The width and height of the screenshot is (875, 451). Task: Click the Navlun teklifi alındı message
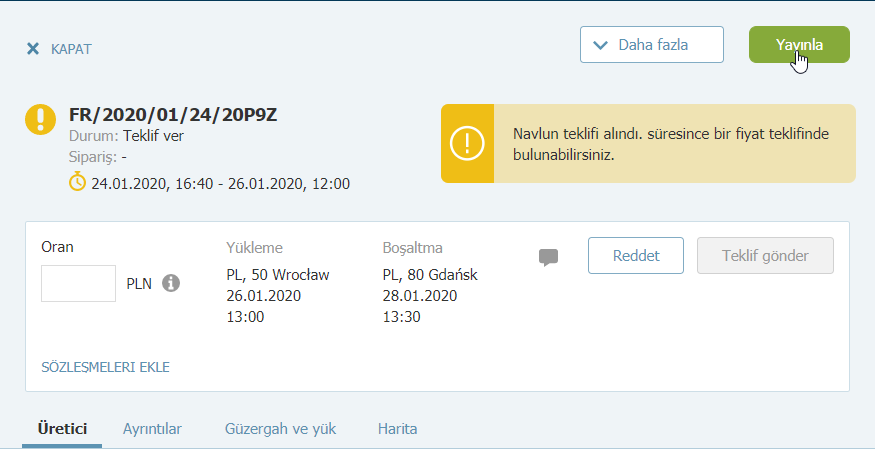point(671,144)
